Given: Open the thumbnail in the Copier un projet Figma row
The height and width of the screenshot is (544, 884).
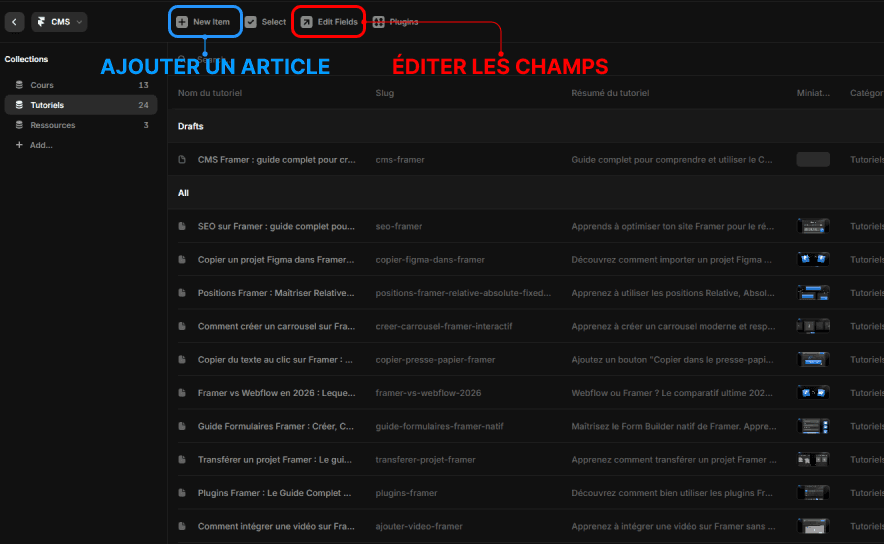Looking at the screenshot, I should coord(813,259).
